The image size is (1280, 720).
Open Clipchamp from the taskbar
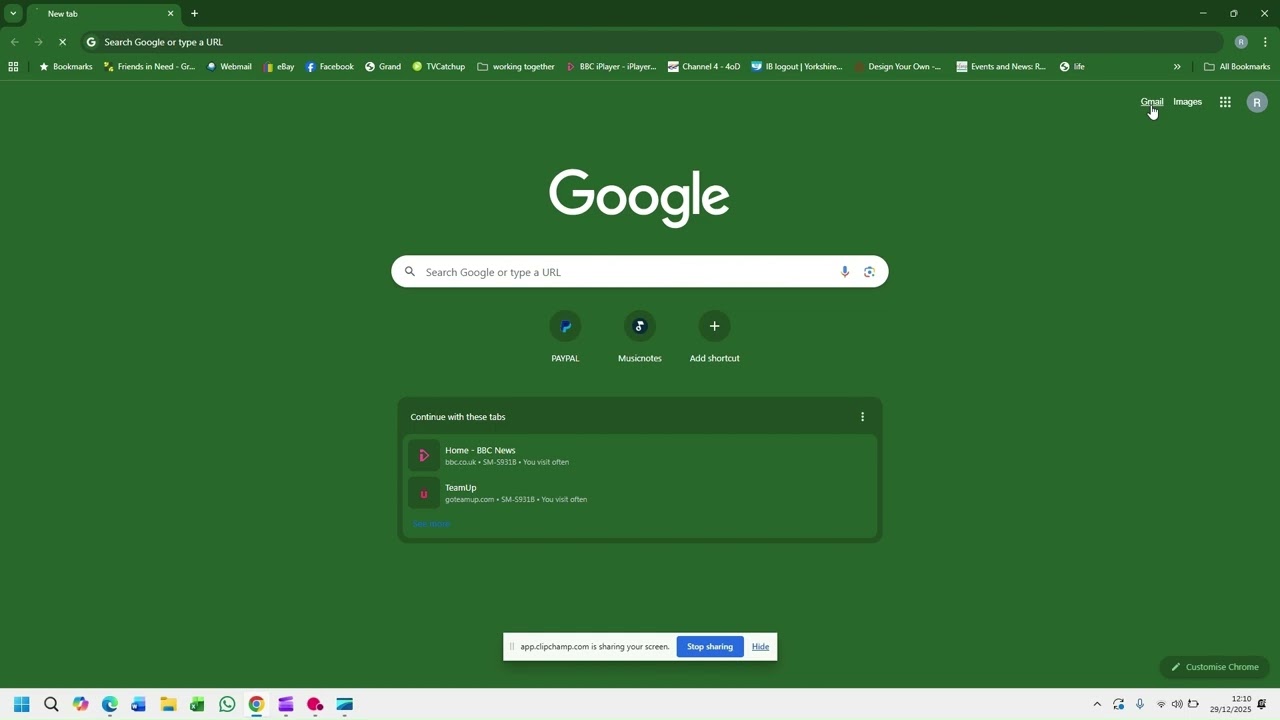click(286, 705)
